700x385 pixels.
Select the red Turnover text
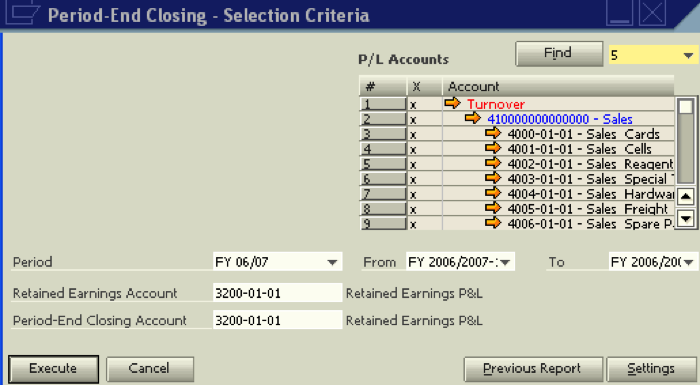tap(496, 105)
